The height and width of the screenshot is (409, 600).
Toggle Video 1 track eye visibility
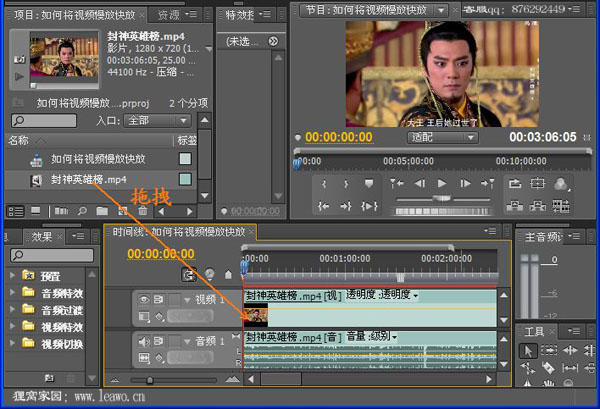144,300
